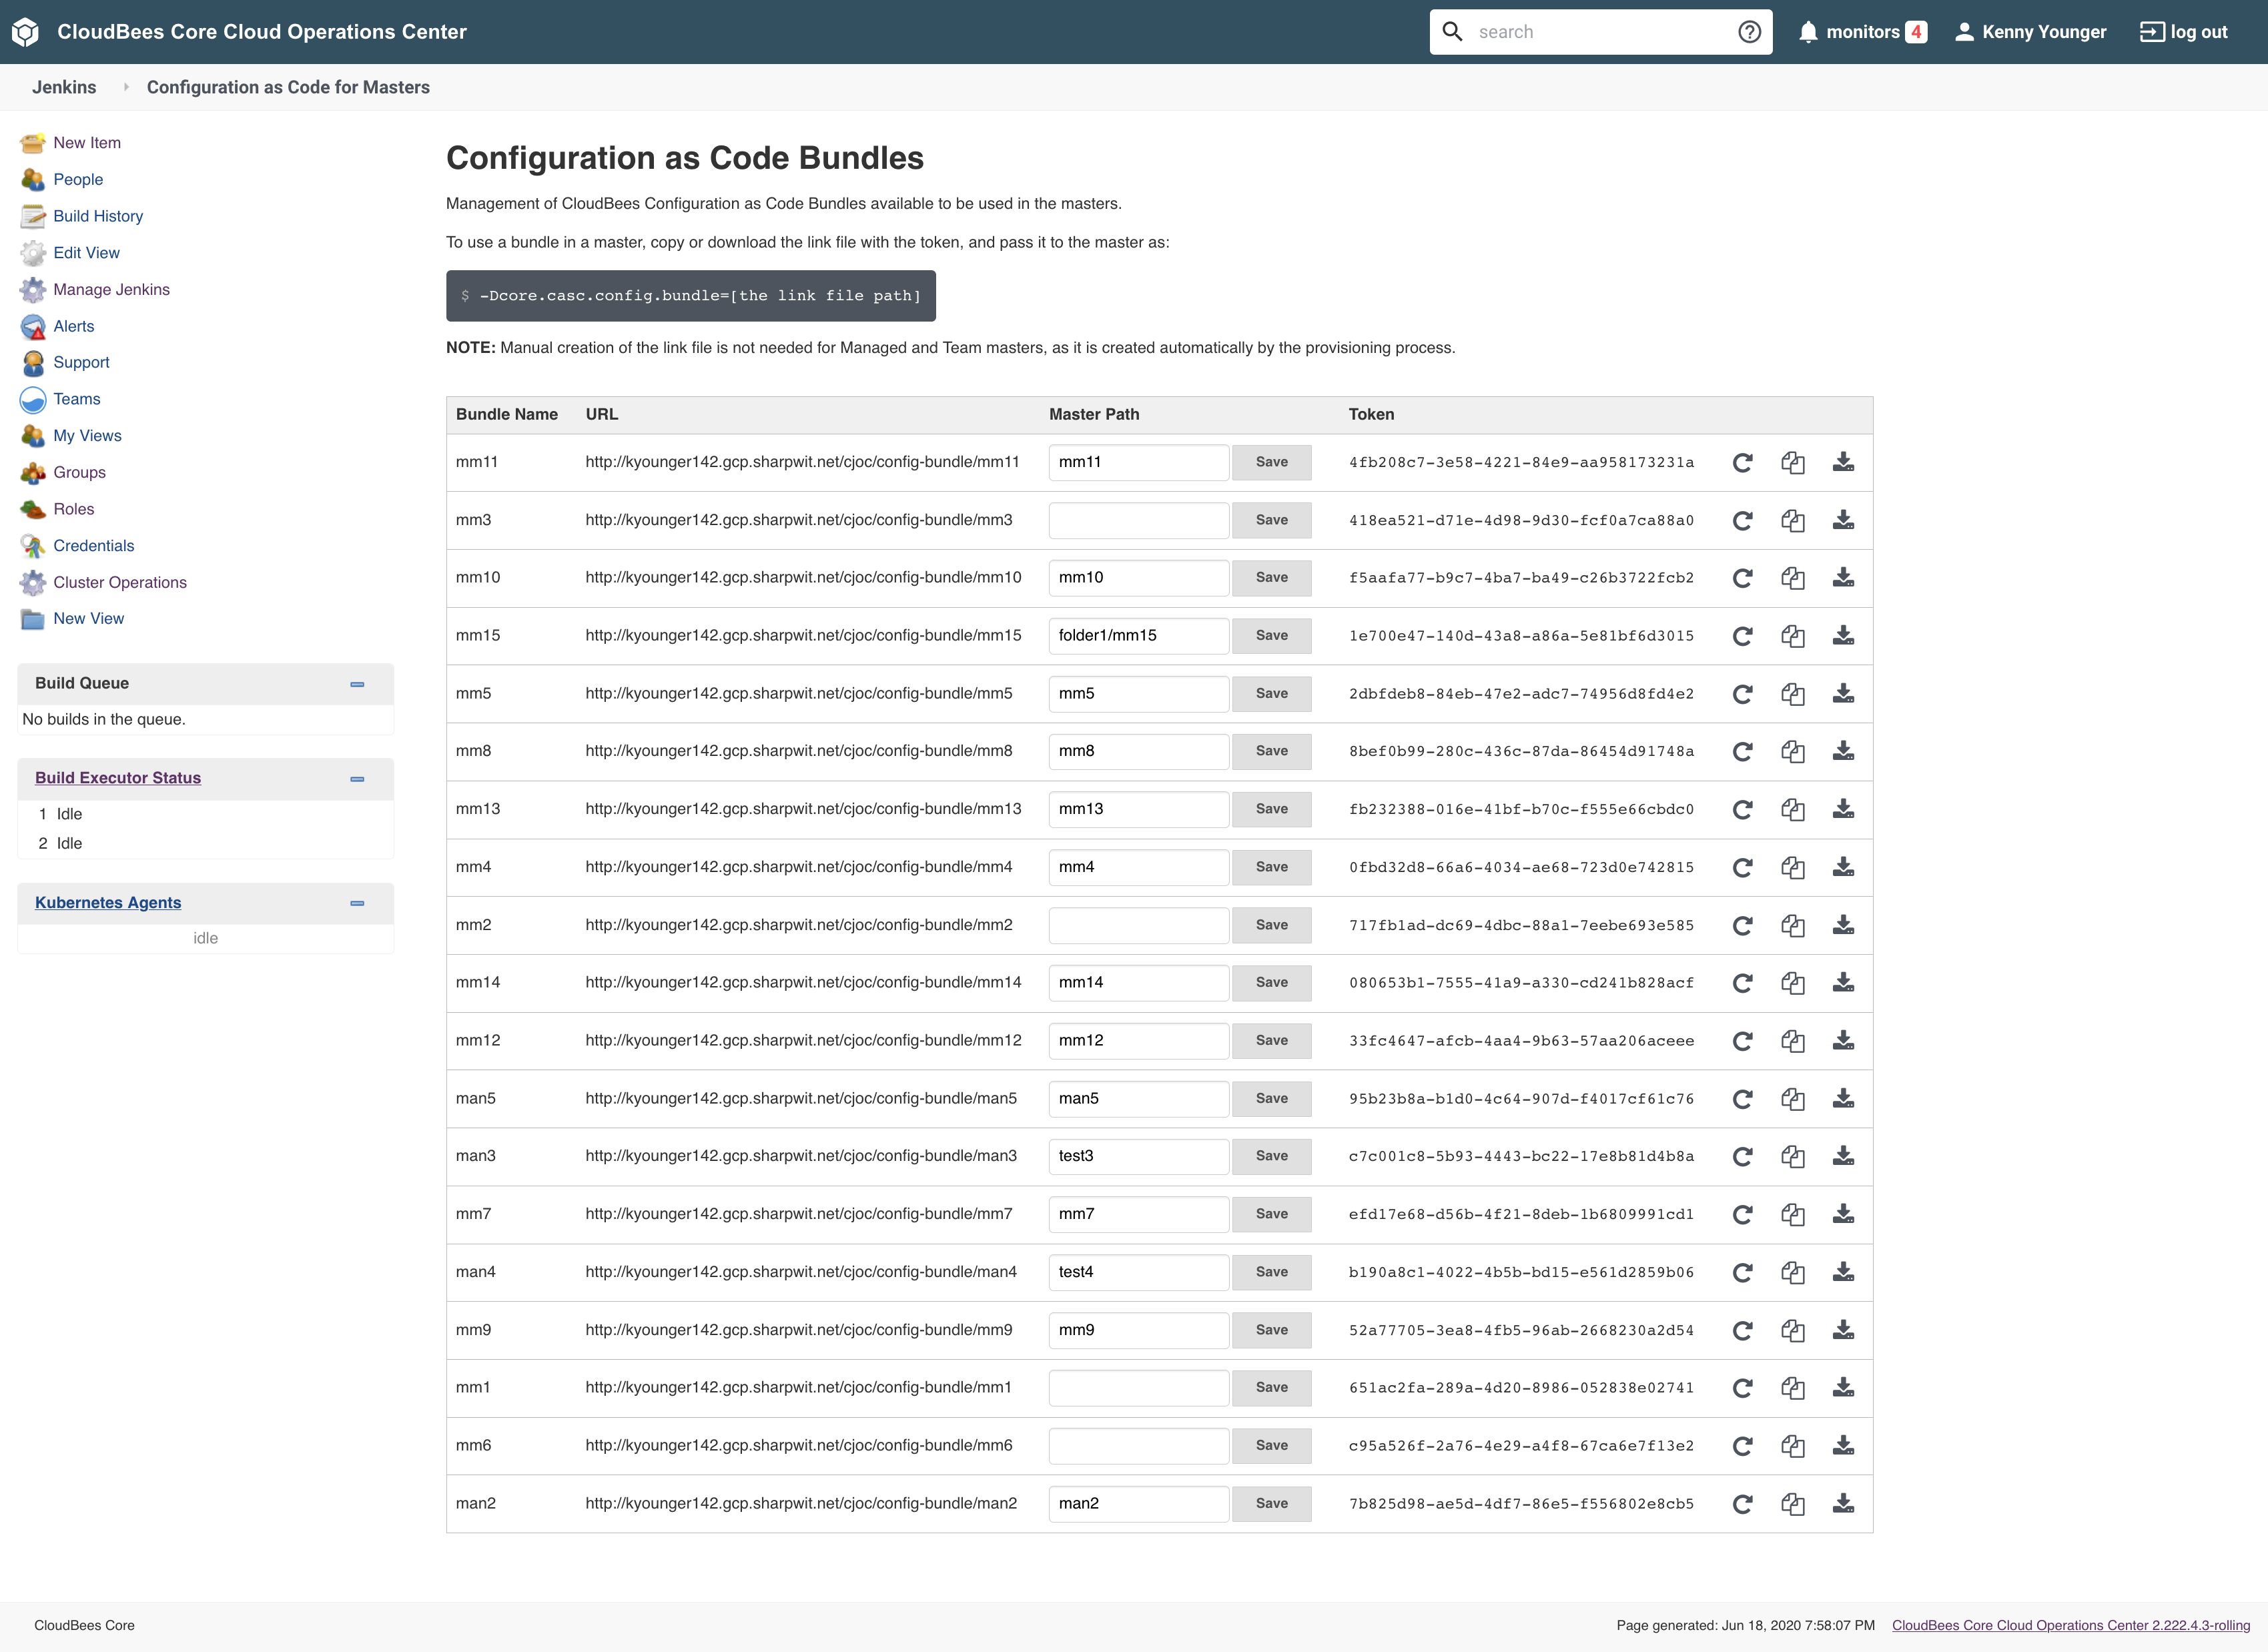2268x1652 pixels.
Task: Open Cluster Operations from sidebar
Action: coord(120,582)
